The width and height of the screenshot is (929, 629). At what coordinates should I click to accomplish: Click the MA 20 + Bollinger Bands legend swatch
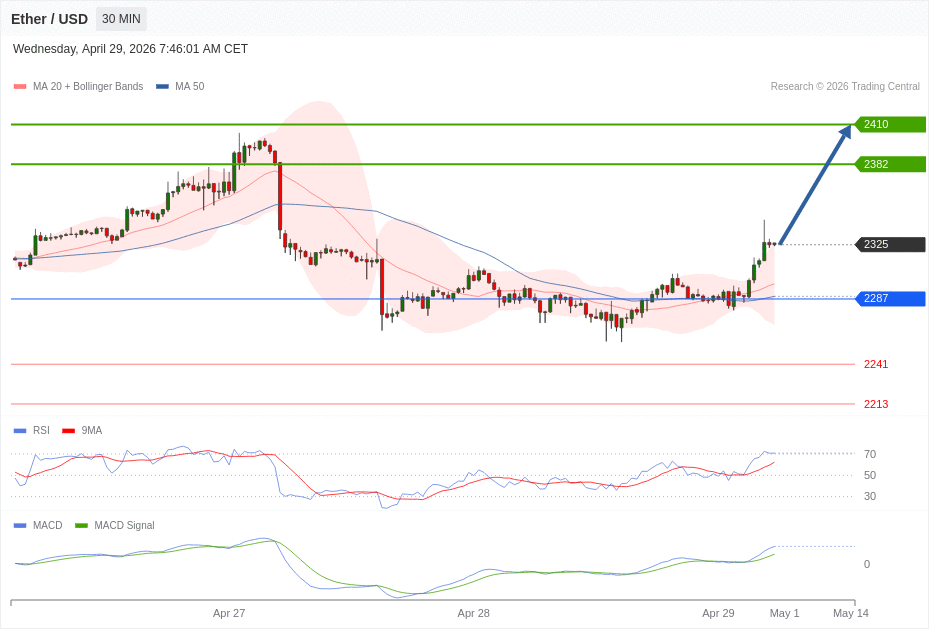tap(20, 87)
